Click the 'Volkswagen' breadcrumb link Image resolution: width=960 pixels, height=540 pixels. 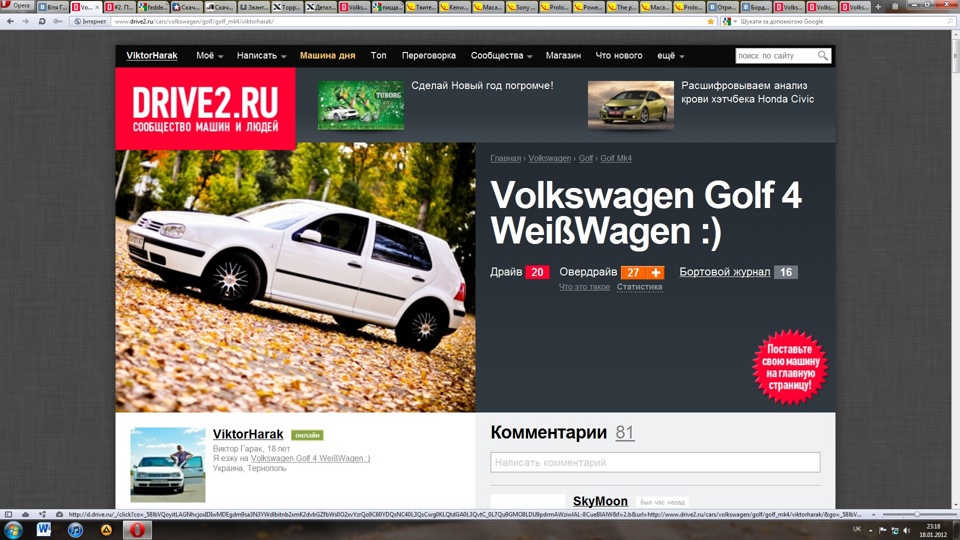click(549, 158)
